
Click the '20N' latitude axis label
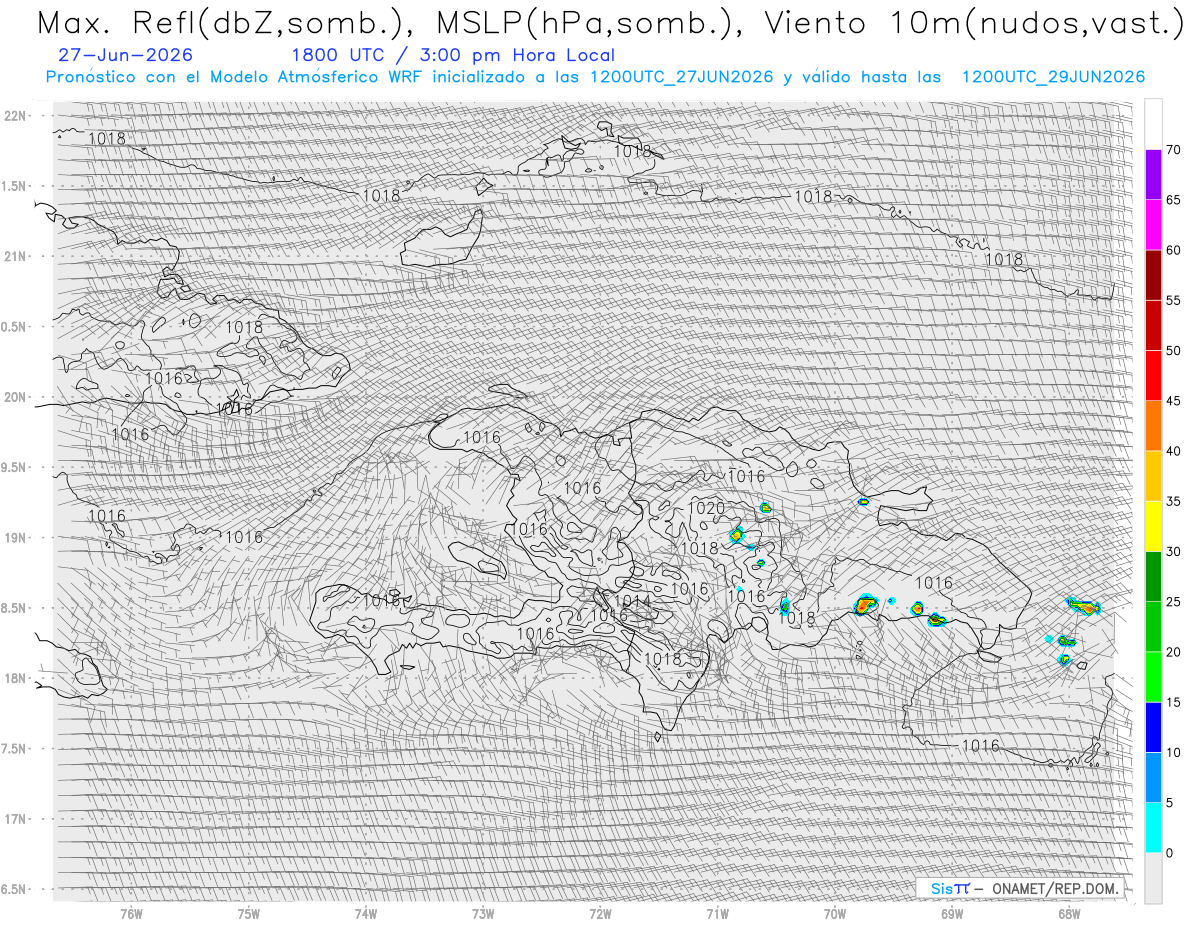[16, 397]
